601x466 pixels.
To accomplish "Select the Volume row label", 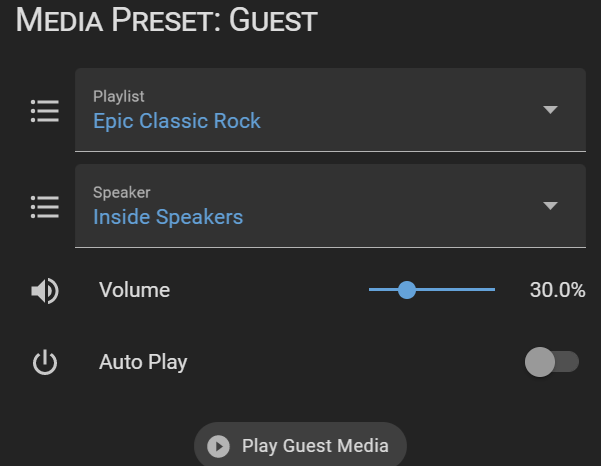I will (x=135, y=291).
